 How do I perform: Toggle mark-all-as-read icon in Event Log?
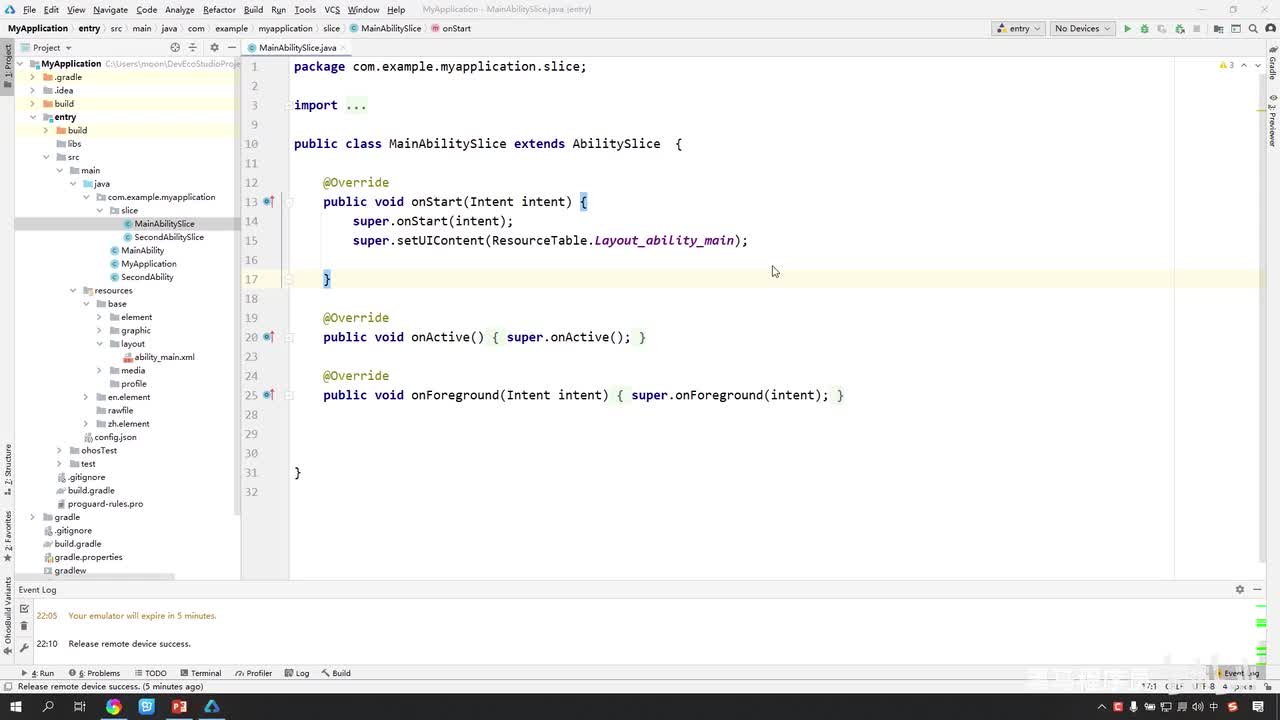[24, 608]
